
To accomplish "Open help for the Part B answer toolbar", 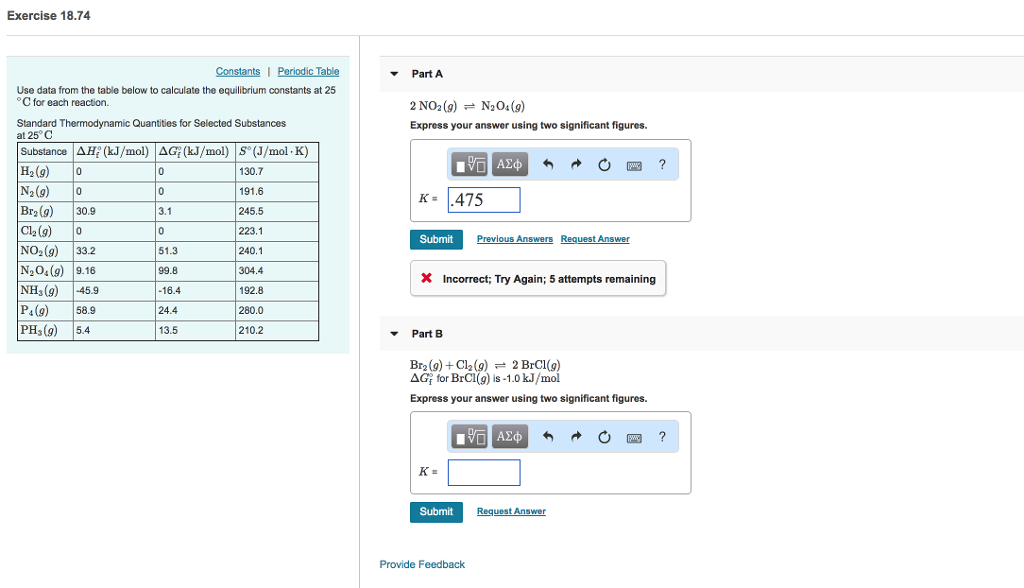I will click(x=661, y=436).
